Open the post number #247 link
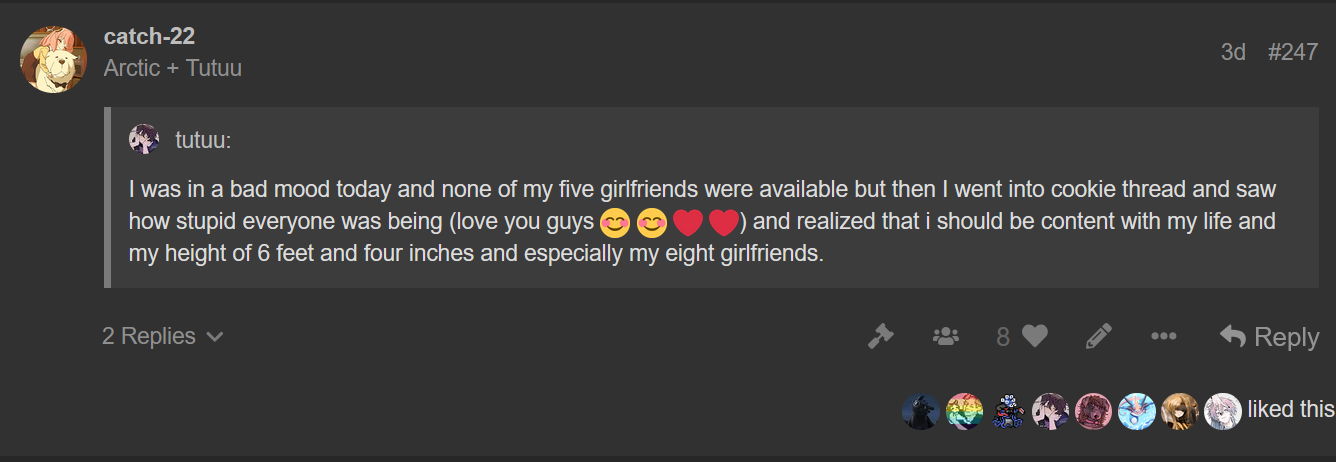 pyautogui.click(x=1292, y=52)
